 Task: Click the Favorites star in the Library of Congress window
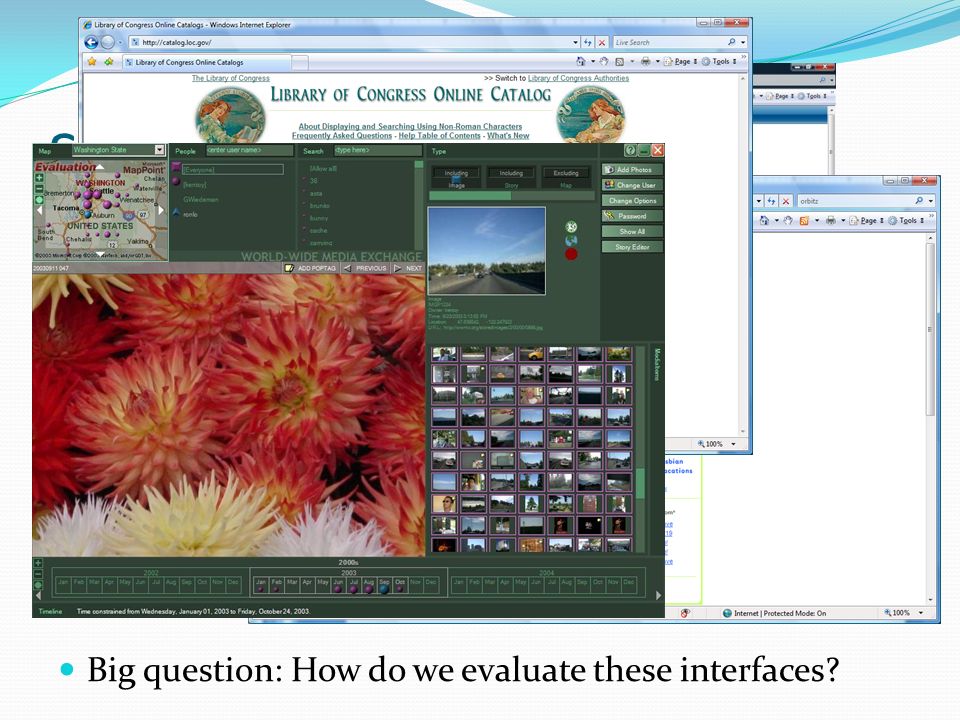92,62
